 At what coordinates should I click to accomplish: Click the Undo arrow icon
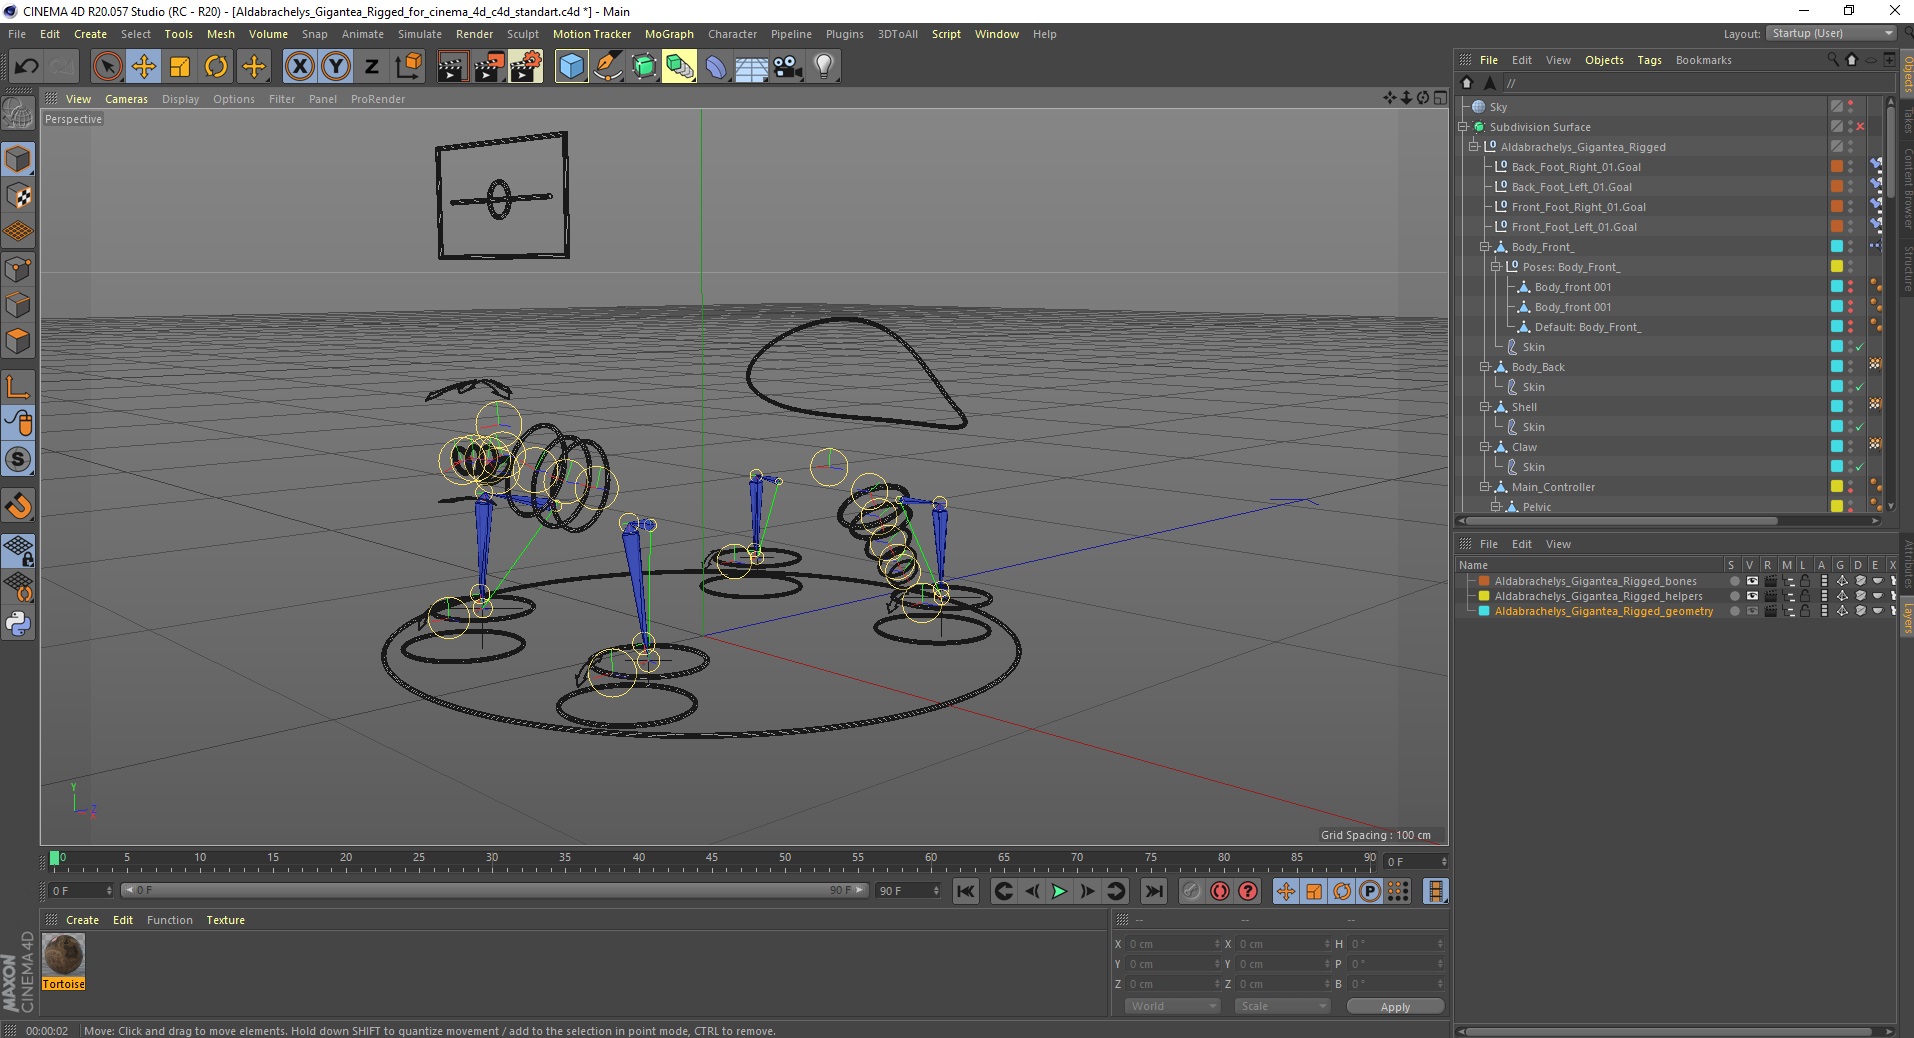[27, 67]
